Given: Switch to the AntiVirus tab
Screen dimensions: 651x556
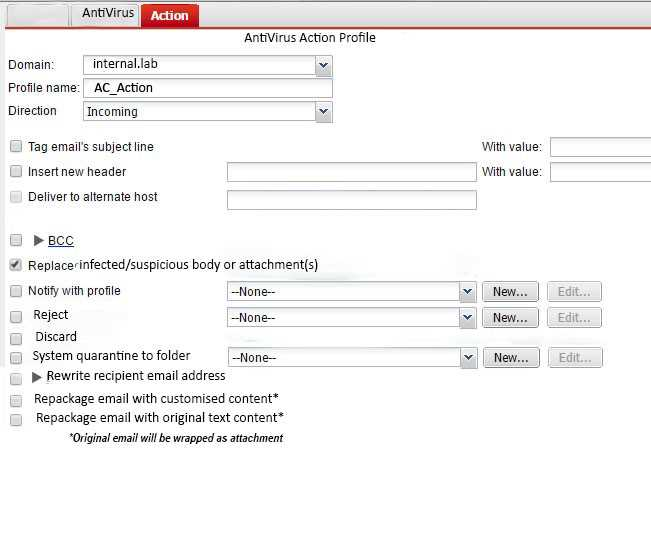Looking at the screenshot, I should 107,14.
